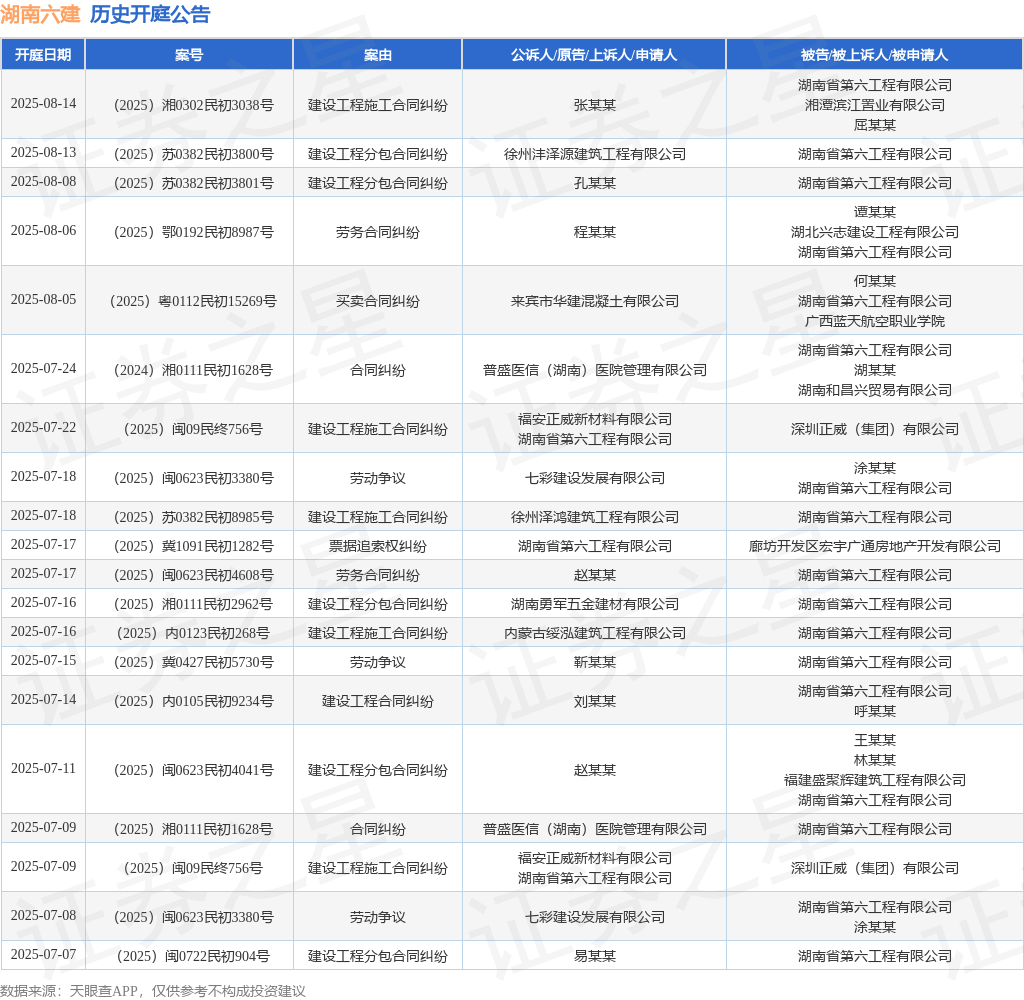Click defendant 呼某某
The height and width of the screenshot is (1000, 1024).
[x=874, y=711]
